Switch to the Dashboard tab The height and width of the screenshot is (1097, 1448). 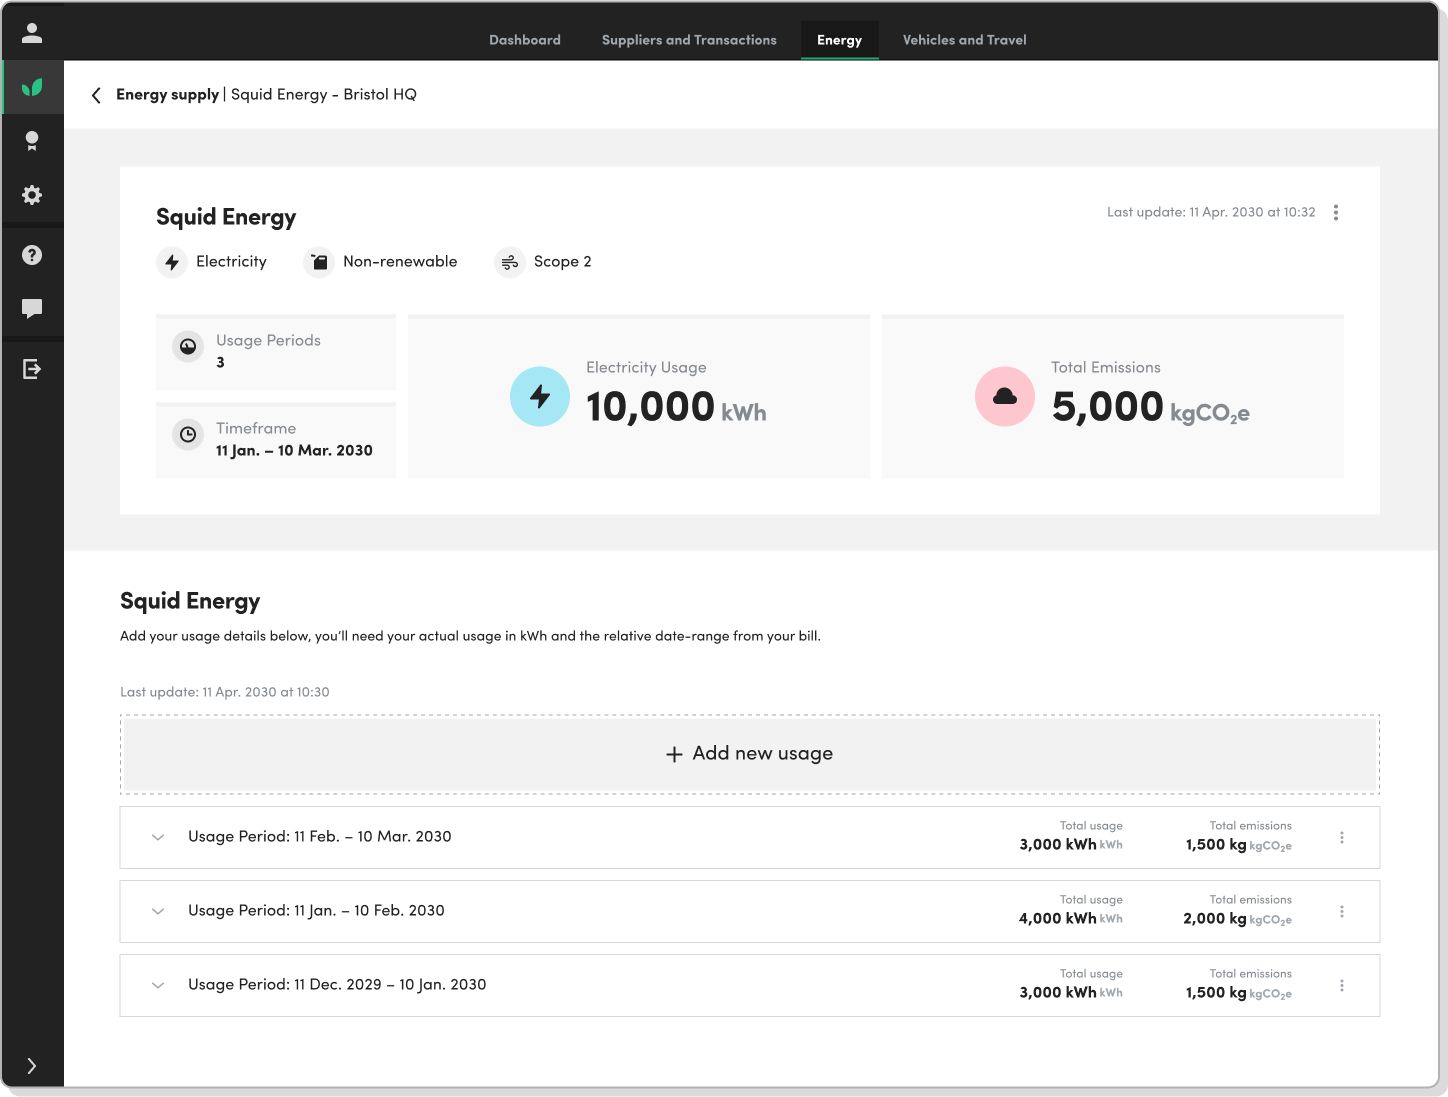click(525, 40)
